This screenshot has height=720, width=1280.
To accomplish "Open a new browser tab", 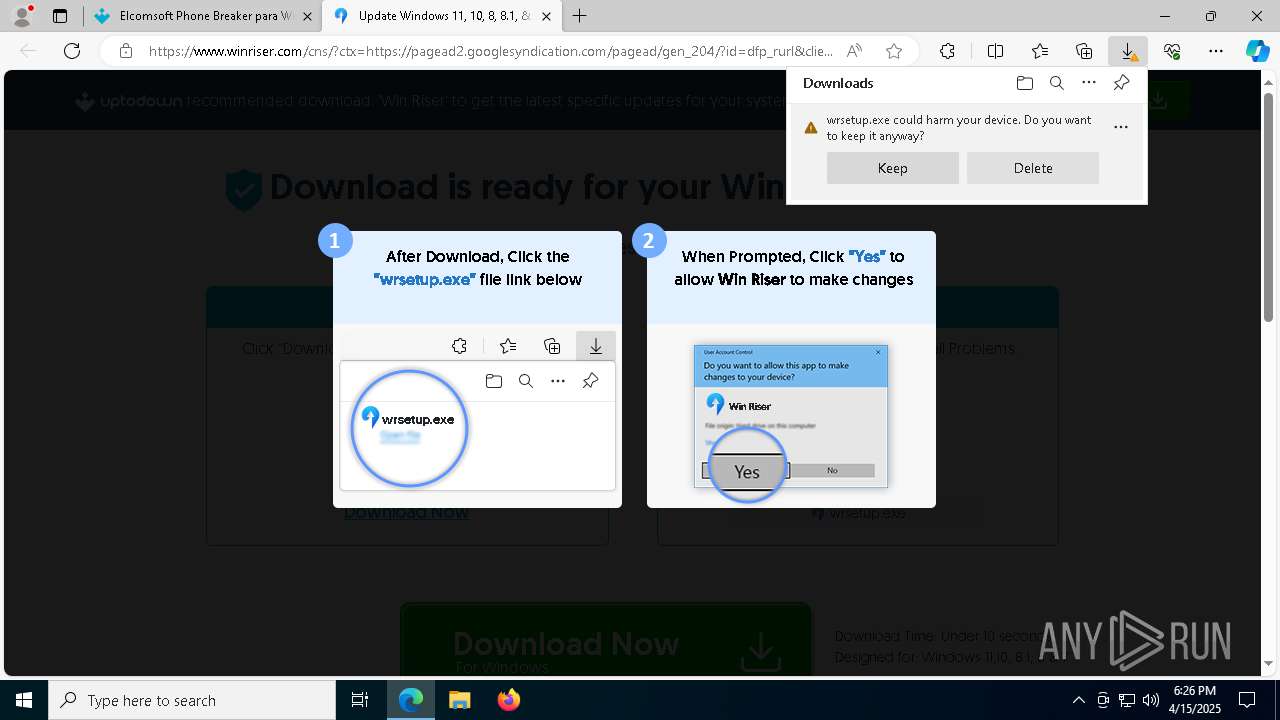I will tap(579, 16).
